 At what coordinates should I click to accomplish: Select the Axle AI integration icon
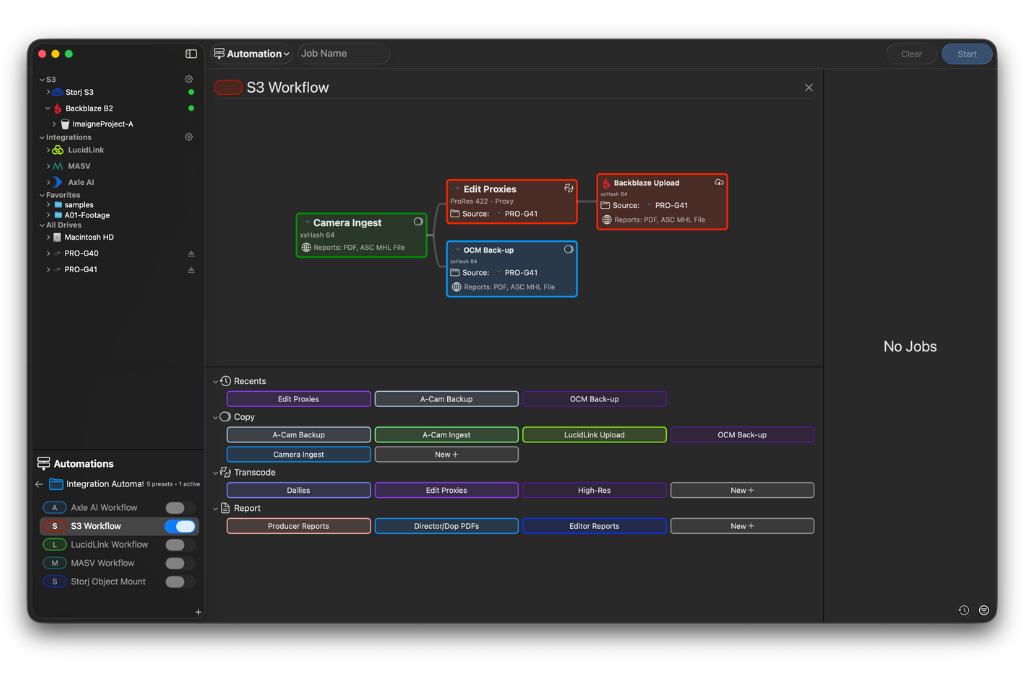point(58,182)
